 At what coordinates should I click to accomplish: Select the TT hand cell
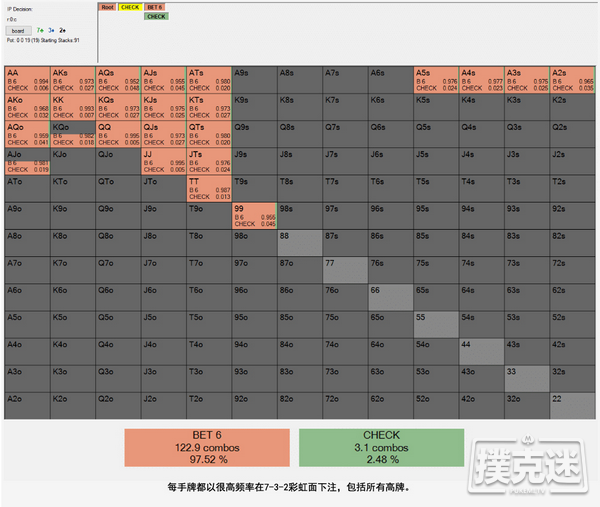[x=209, y=188]
